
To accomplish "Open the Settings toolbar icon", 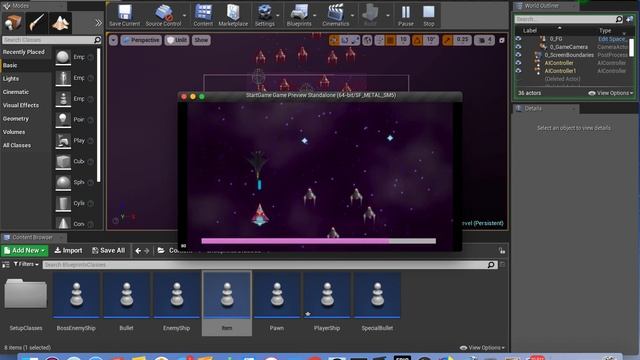I will [264, 16].
